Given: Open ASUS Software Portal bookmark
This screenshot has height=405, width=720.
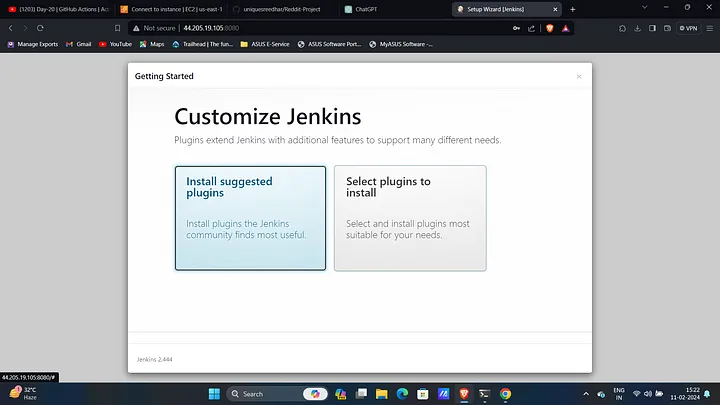Looking at the screenshot, I should click(329, 44).
